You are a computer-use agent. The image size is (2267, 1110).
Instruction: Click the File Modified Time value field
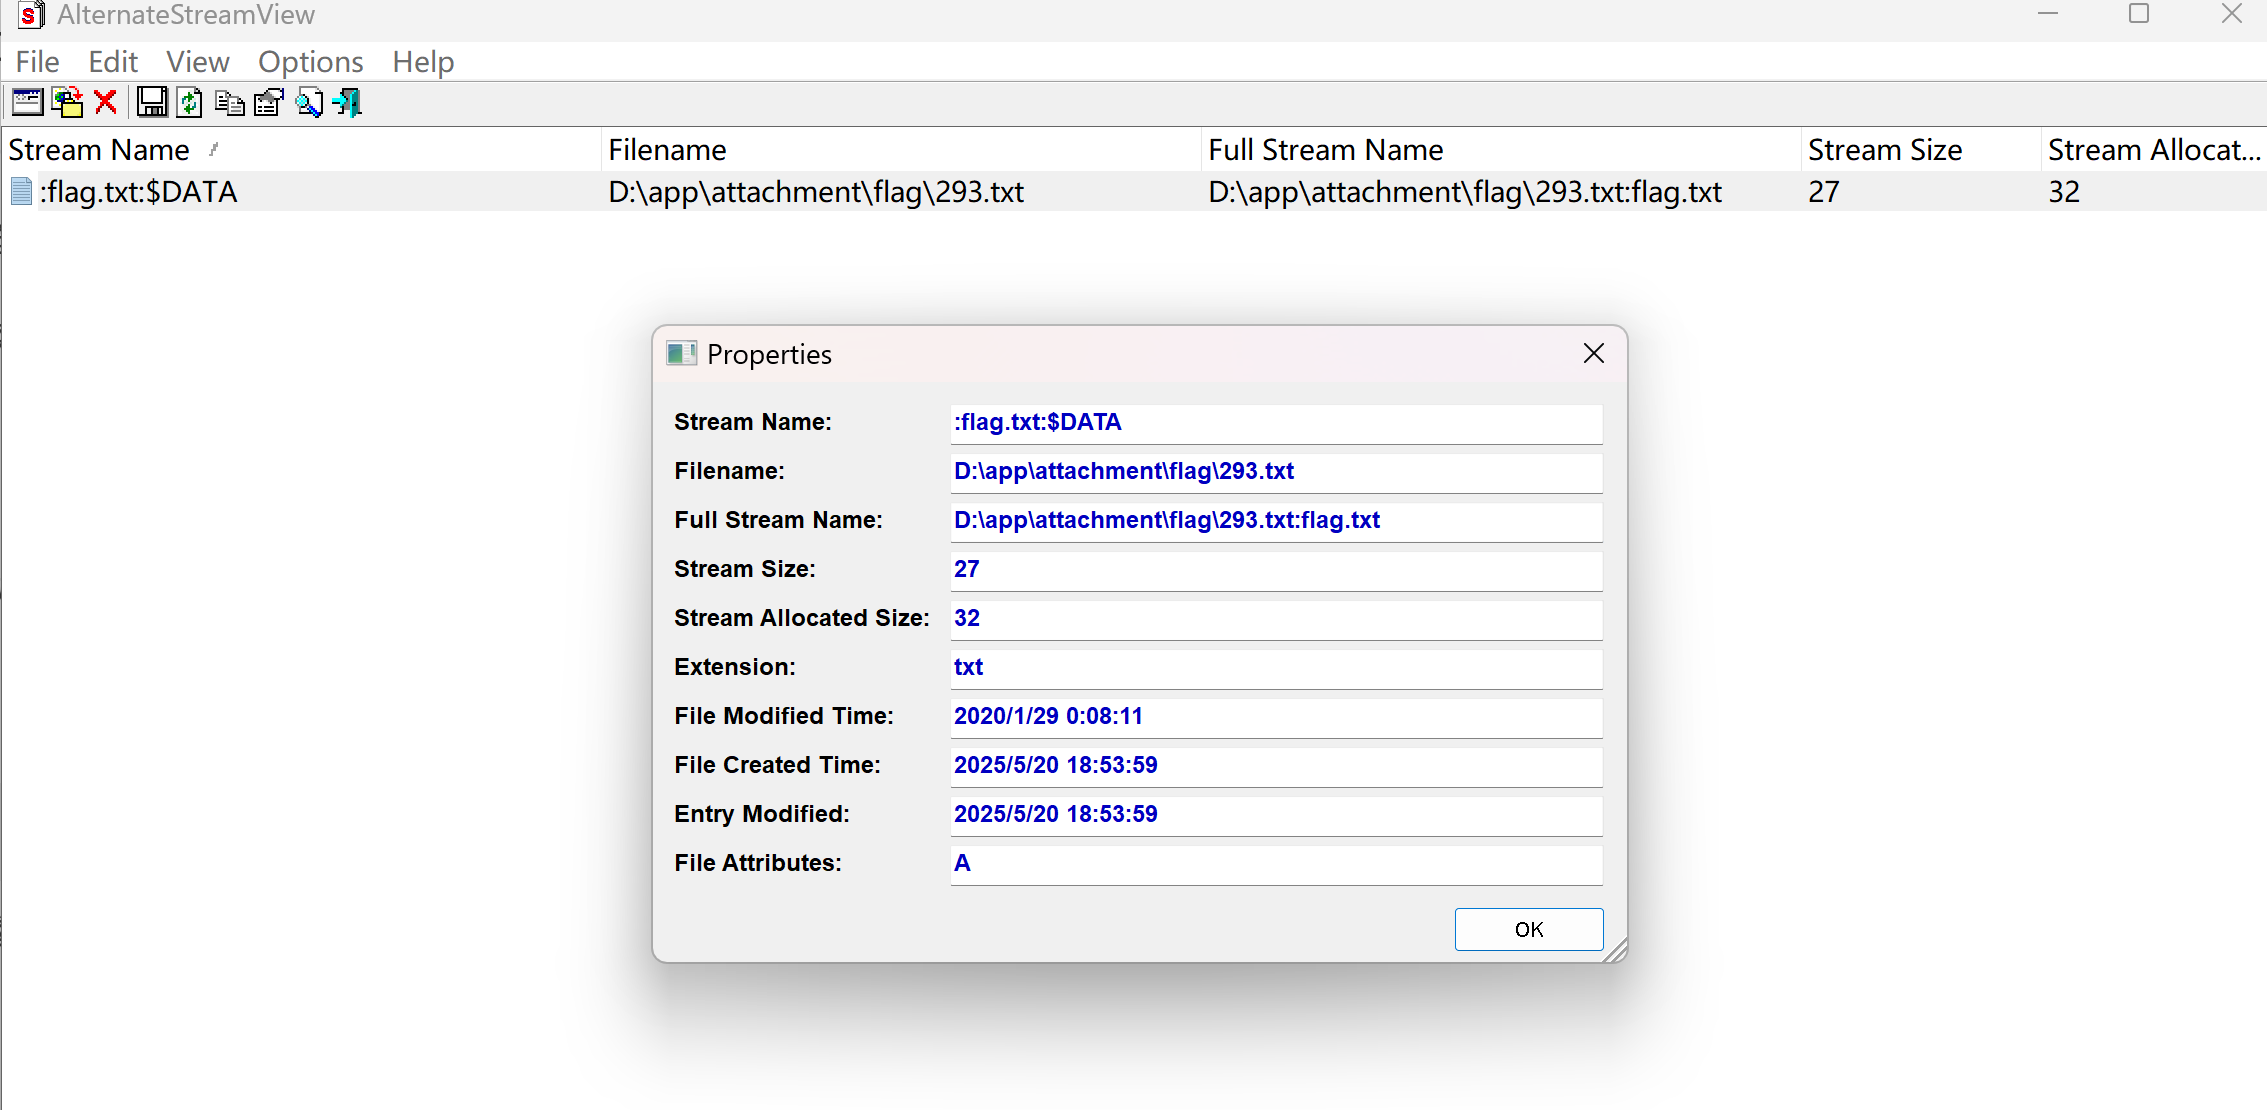pos(1275,717)
